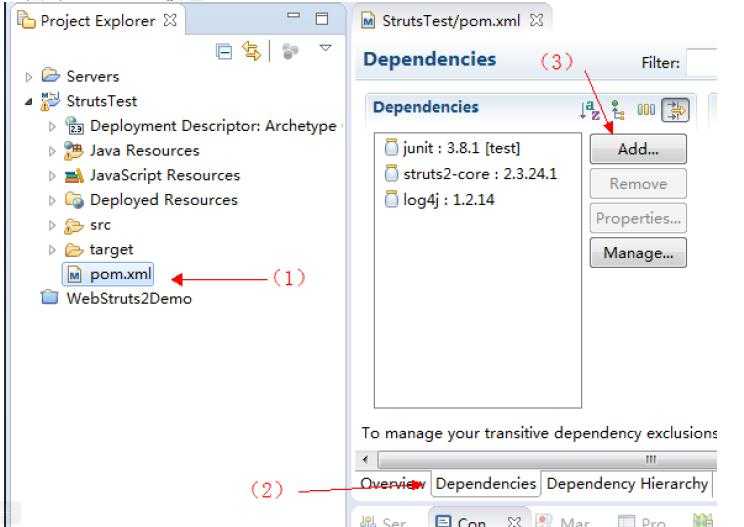Click the Java Resources icon

click(x=74, y=150)
